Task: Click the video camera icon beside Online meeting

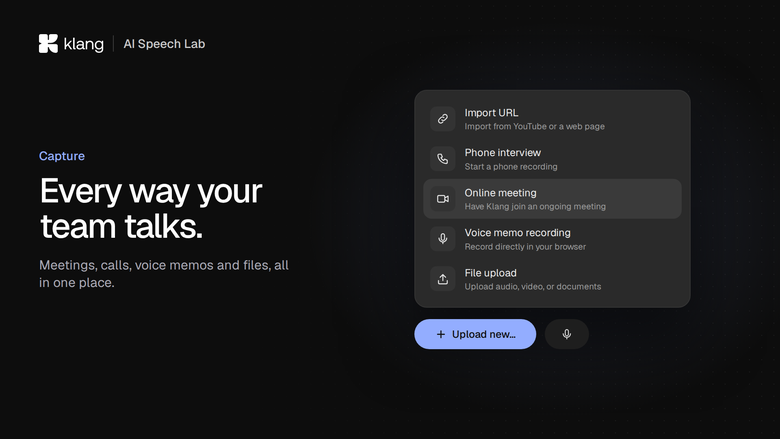Action: [x=443, y=199]
